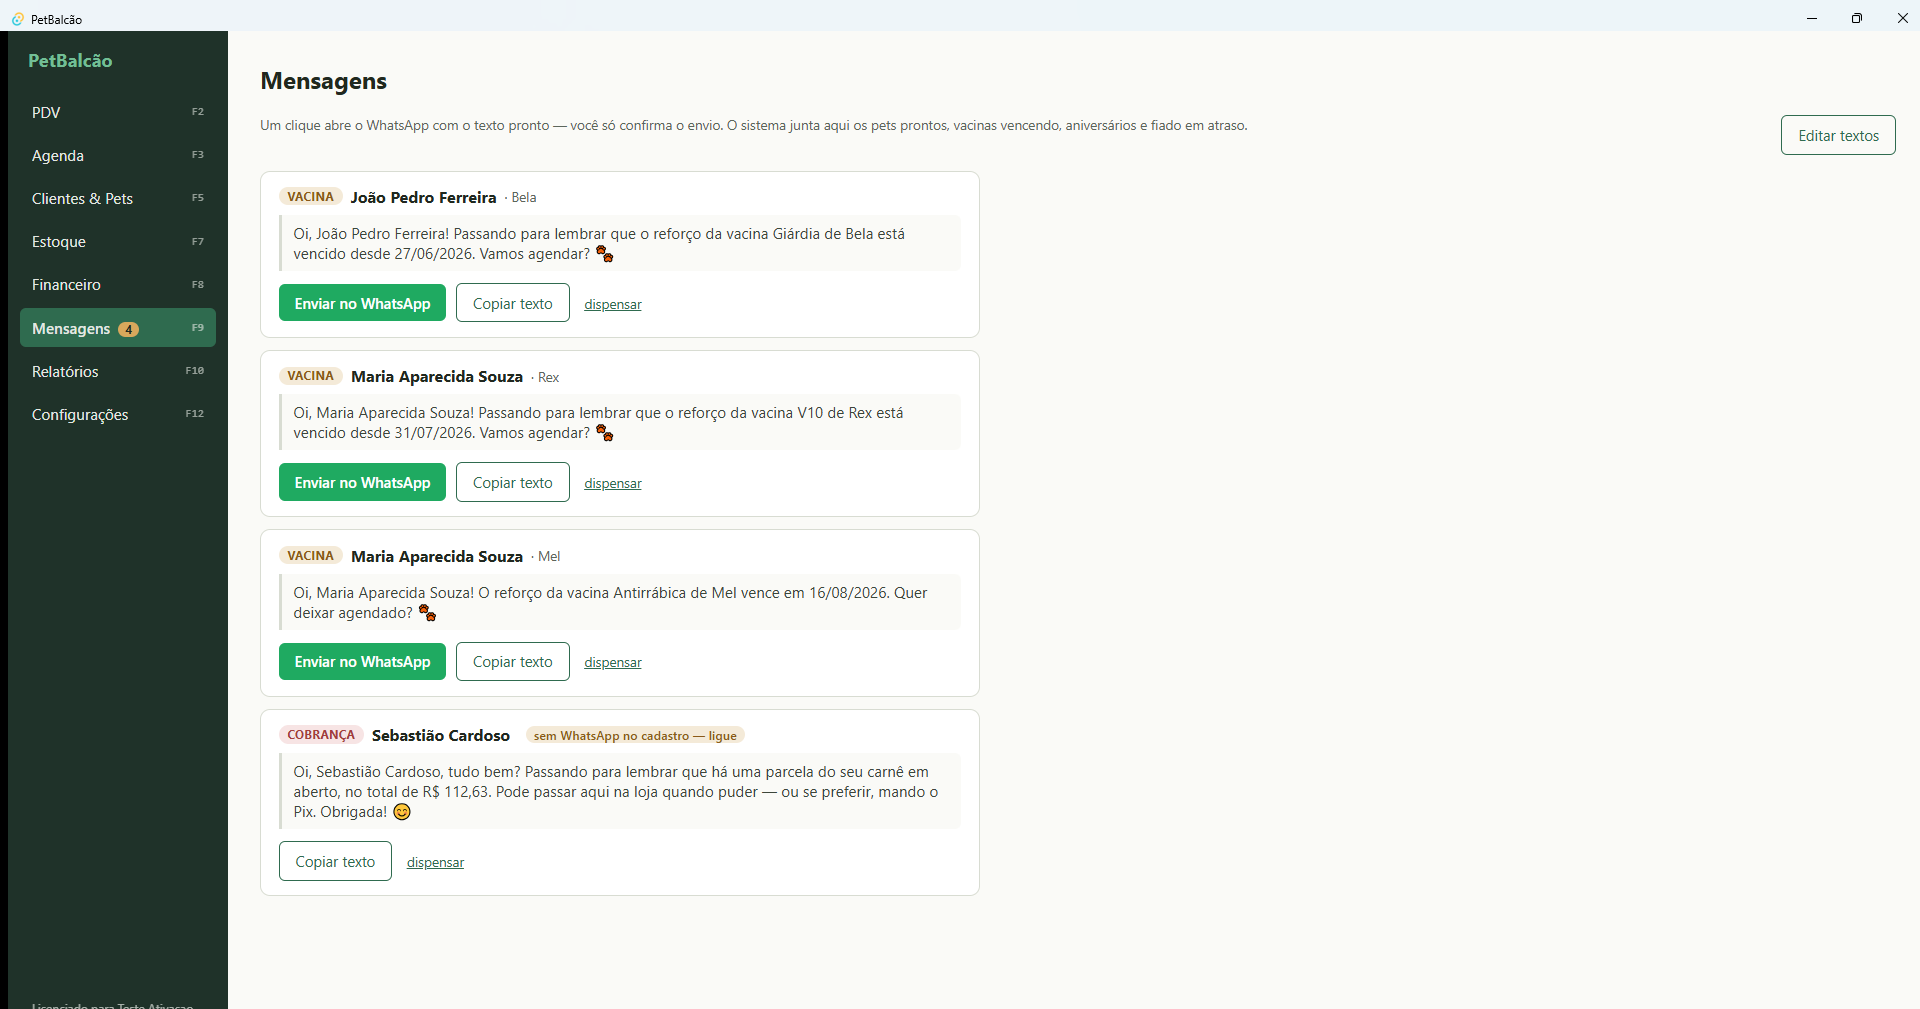Dismiss the Mel vaccine reminder
Viewport: 1920px width, 1009px height.
(613, 662)
